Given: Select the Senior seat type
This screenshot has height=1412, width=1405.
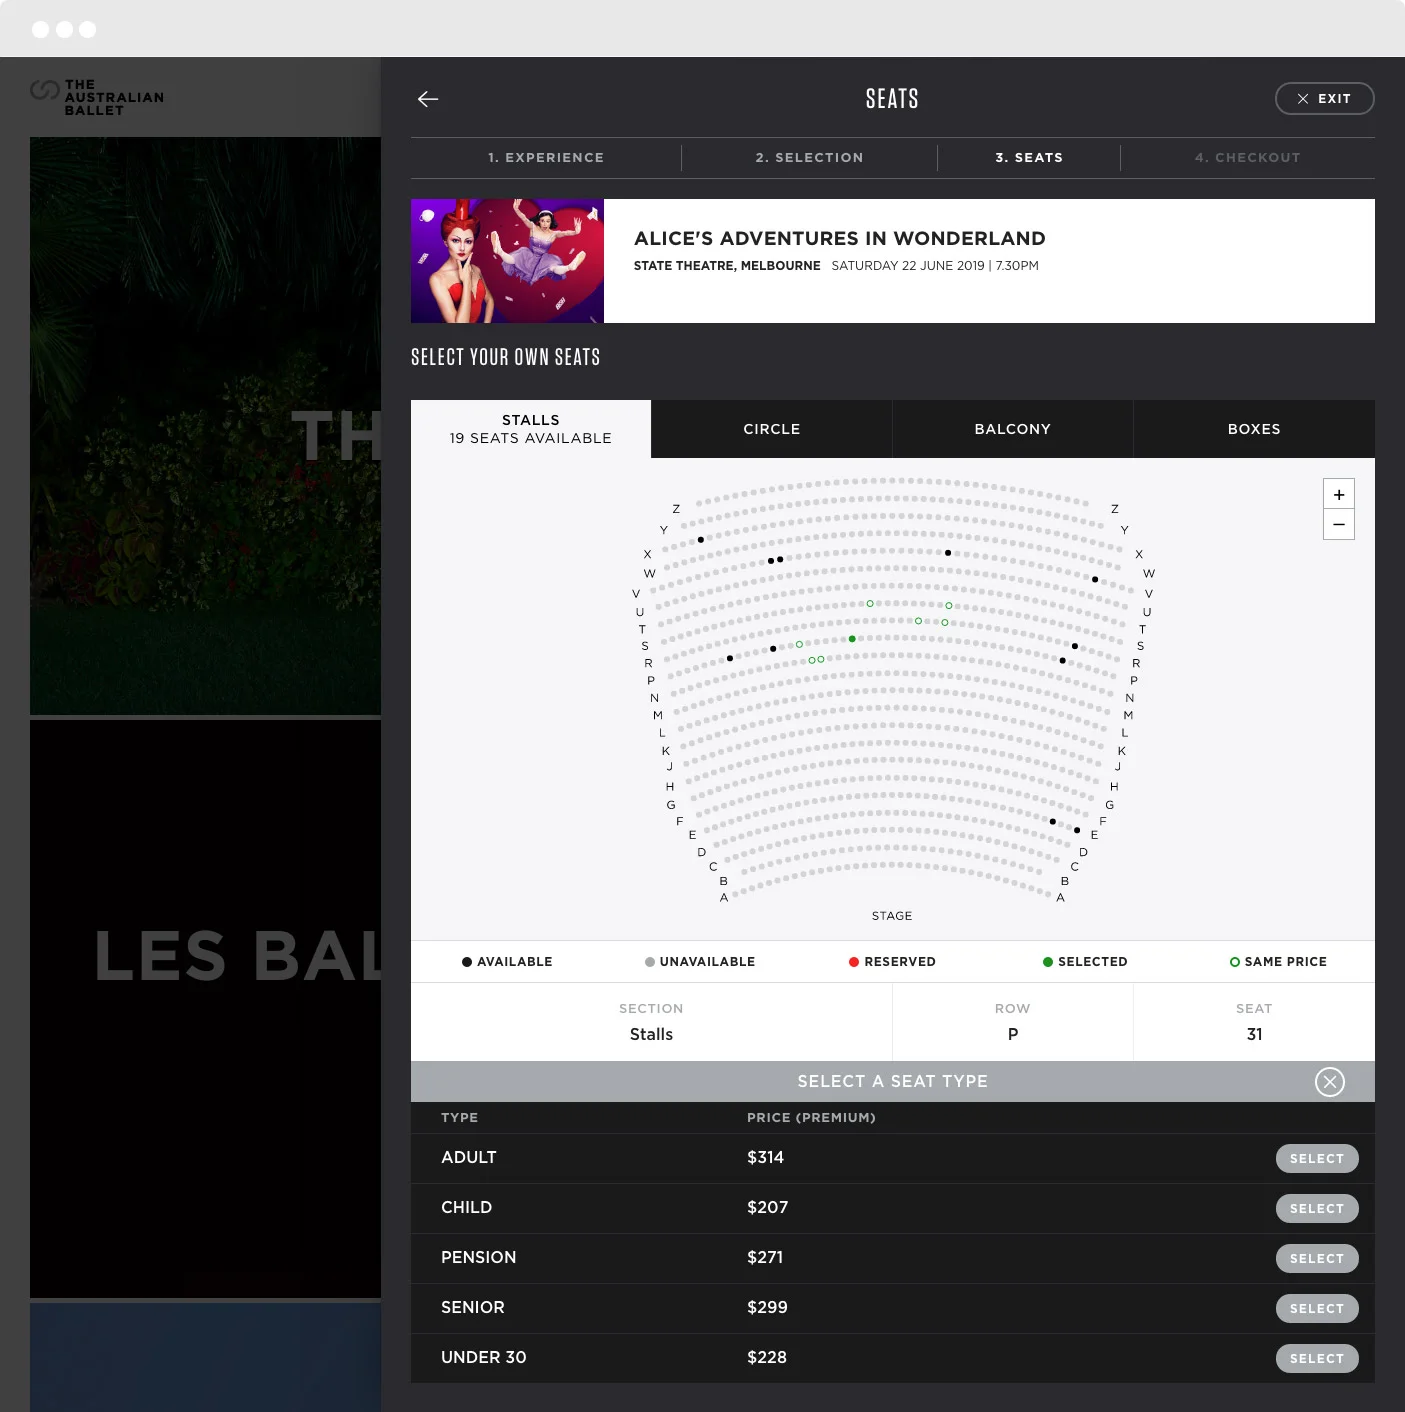Looking at the screenshot, I should (x=1317, y=1309).
